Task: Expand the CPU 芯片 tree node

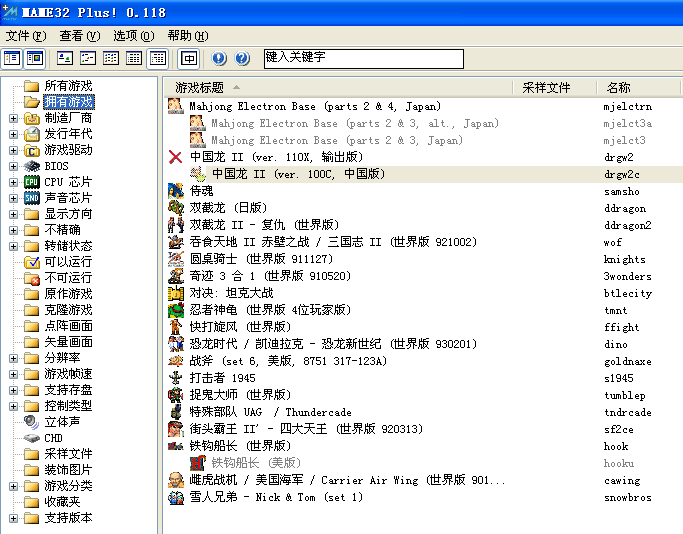Action: (14, 183)
